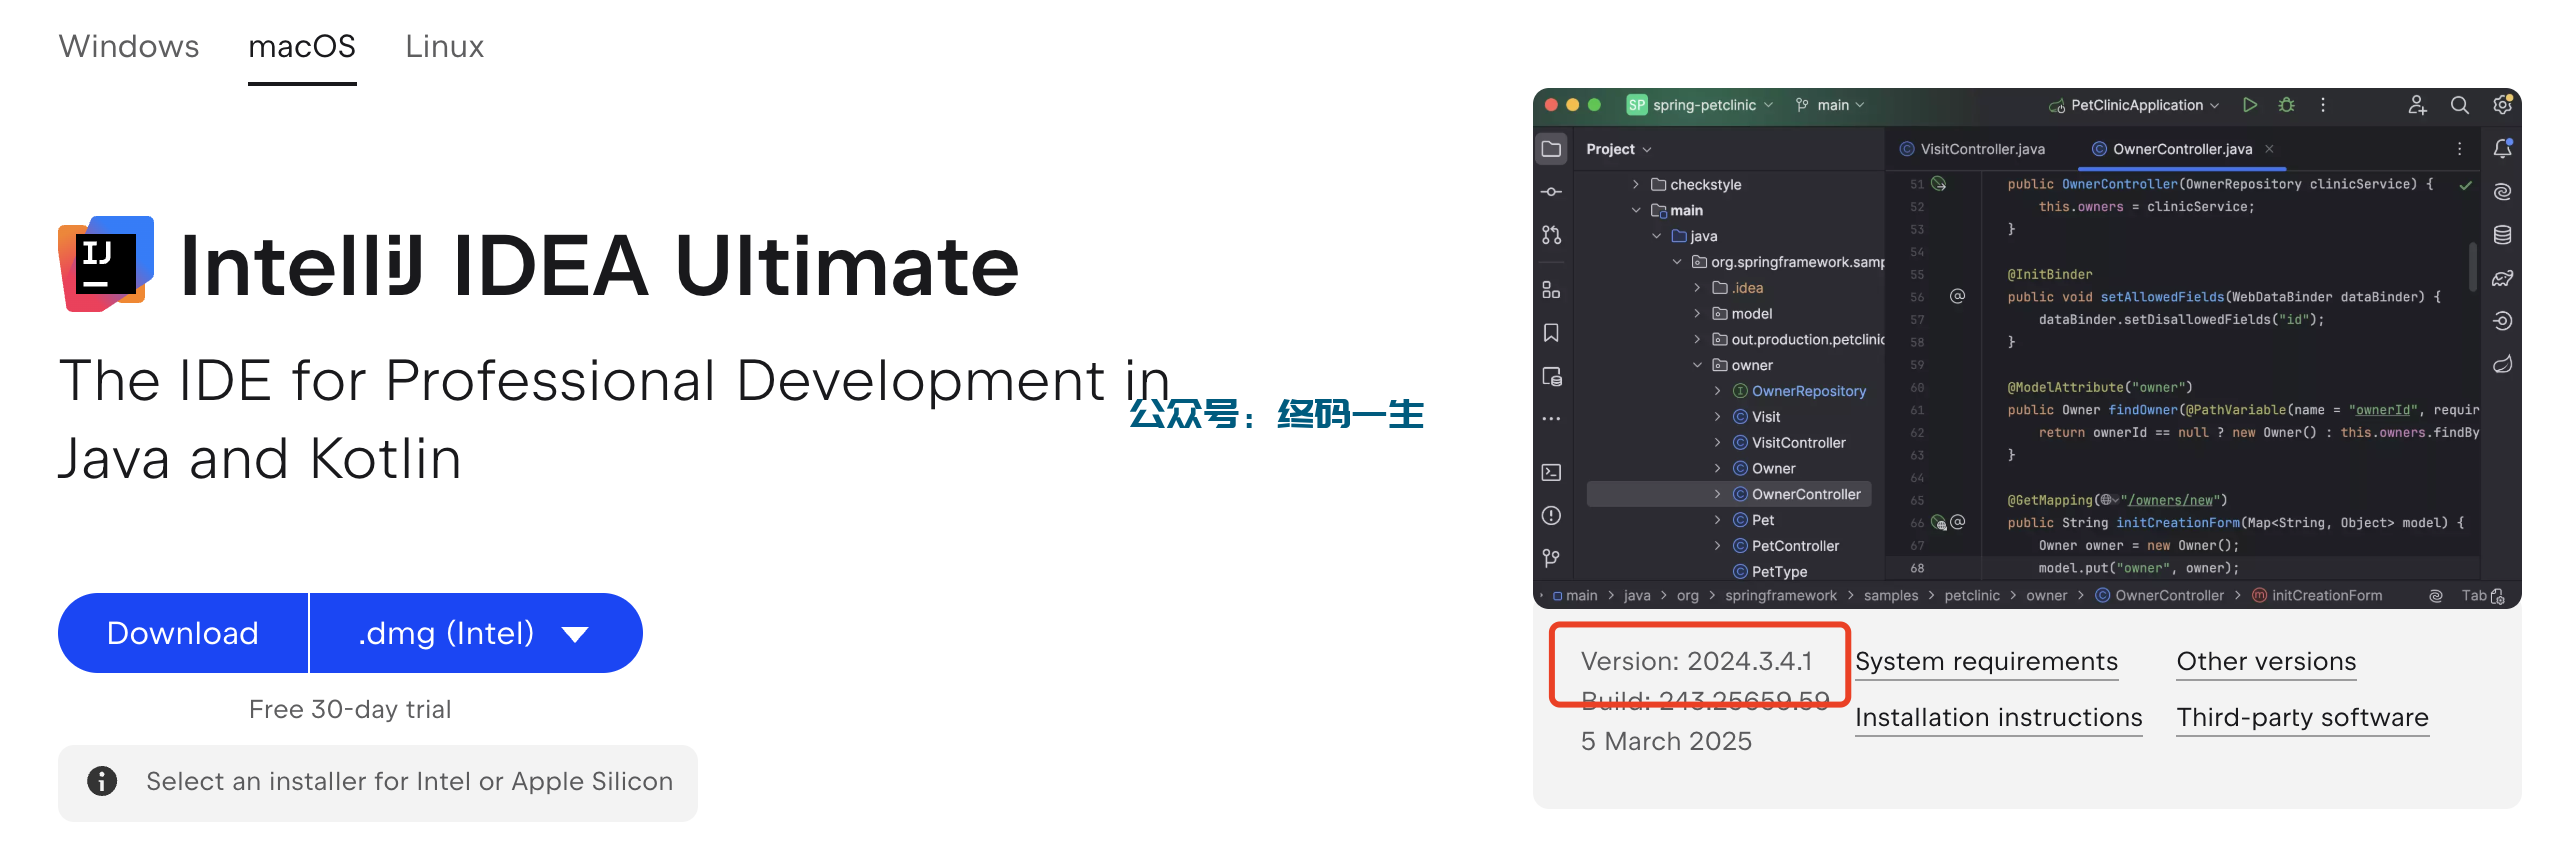Open the Installation instructions link
Screen dimensions: 2554x856
click(1999, 718)
